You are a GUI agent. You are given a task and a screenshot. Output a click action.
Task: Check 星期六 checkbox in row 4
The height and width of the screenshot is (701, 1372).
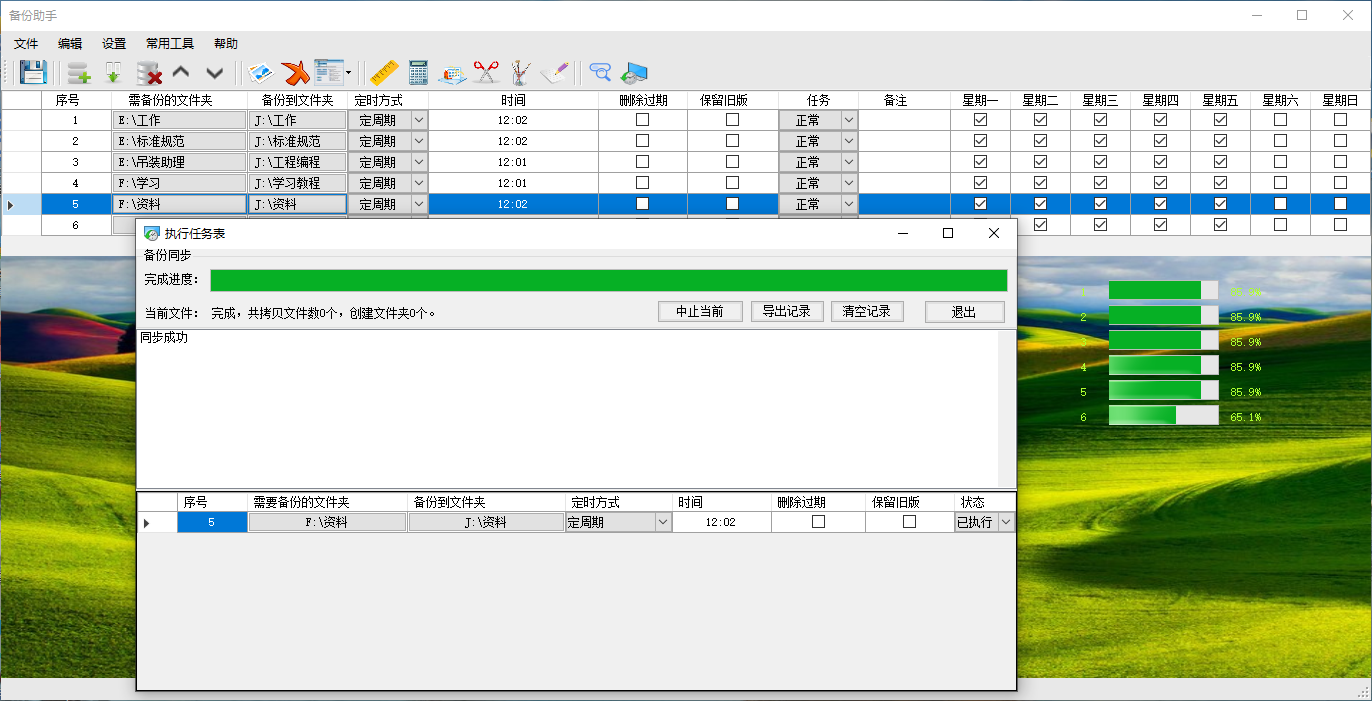(x=1280, y=183)
